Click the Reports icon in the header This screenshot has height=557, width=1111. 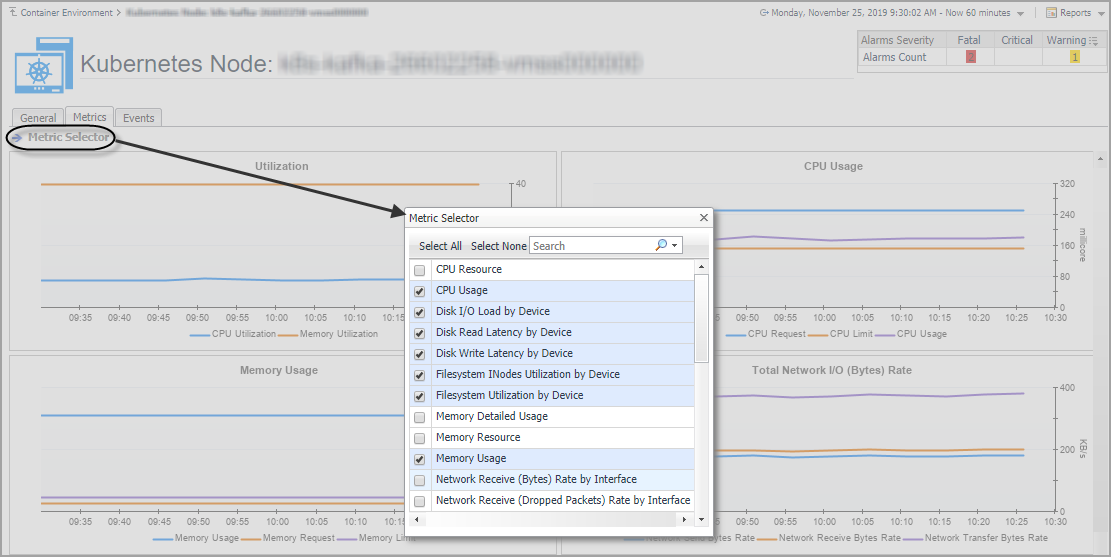point(1051,13)
